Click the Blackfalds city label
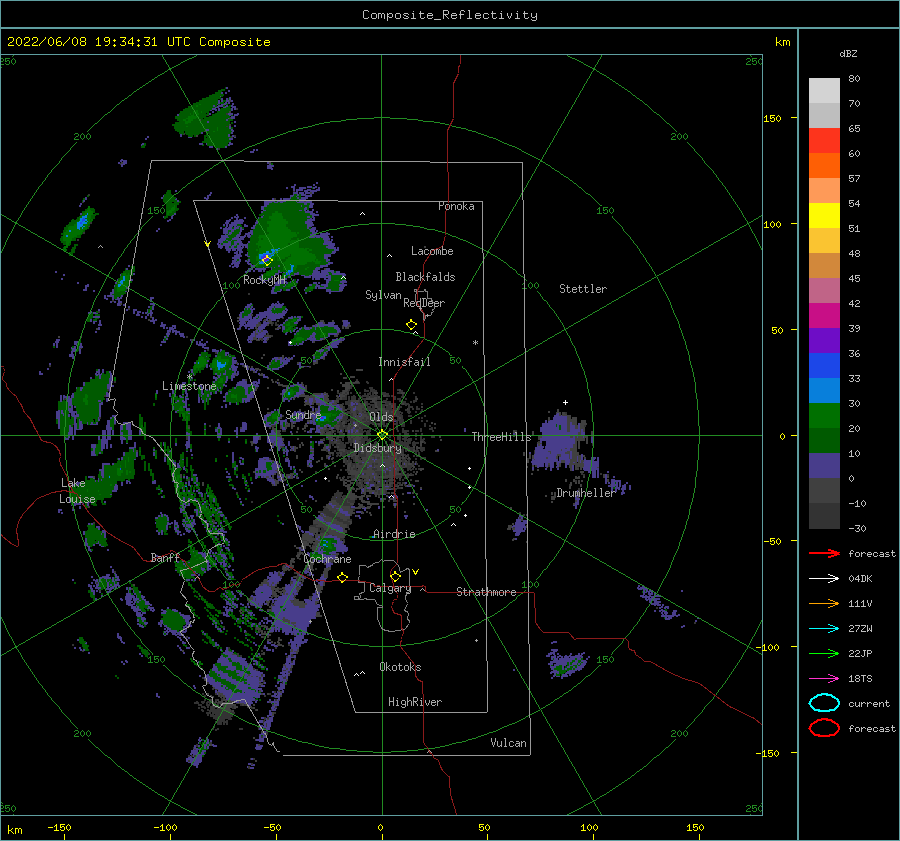 (x=425, y=277)
